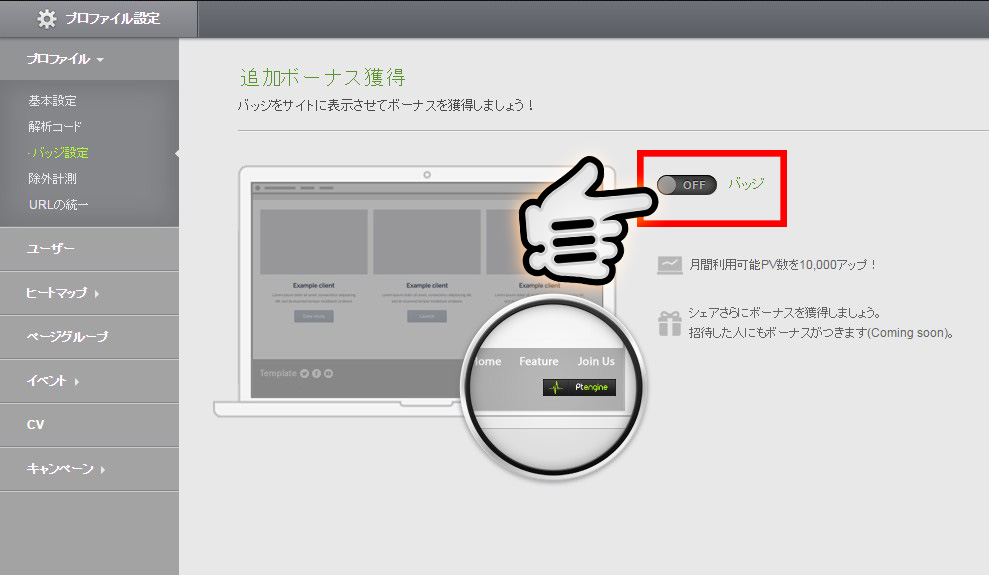Open the ユーザー section

(90, 249)
